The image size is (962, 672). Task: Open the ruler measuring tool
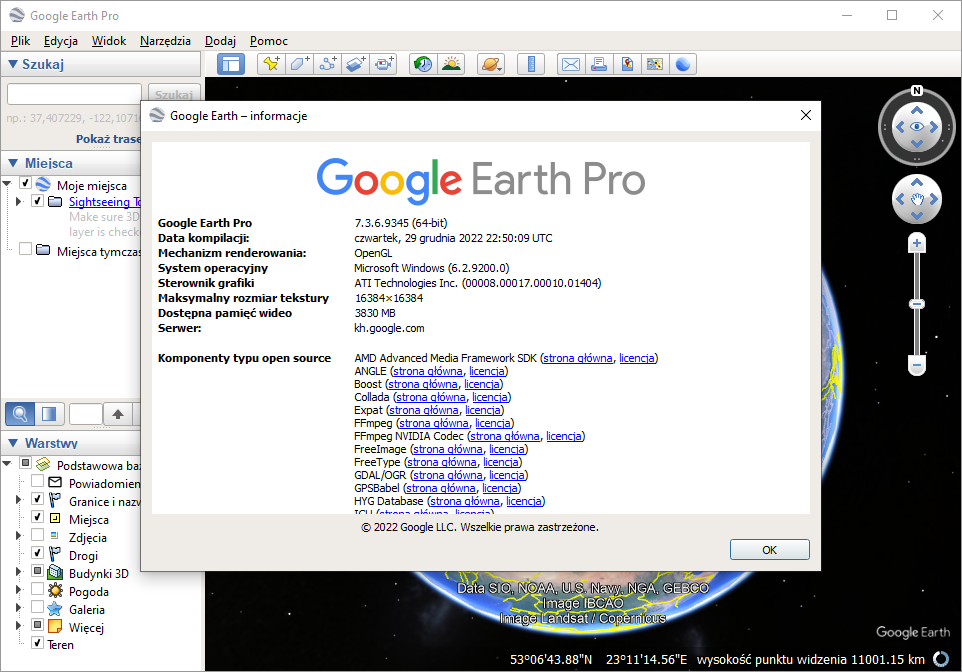point(531,64)
